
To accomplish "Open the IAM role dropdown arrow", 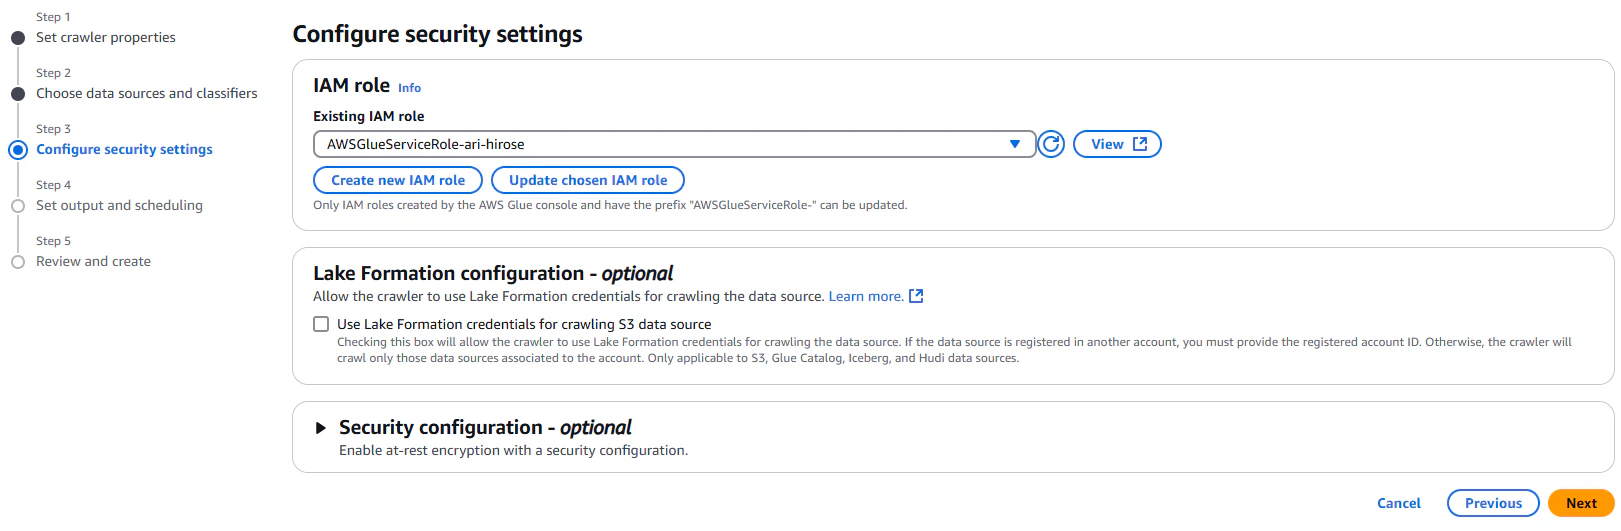I will click(1015, 144).
